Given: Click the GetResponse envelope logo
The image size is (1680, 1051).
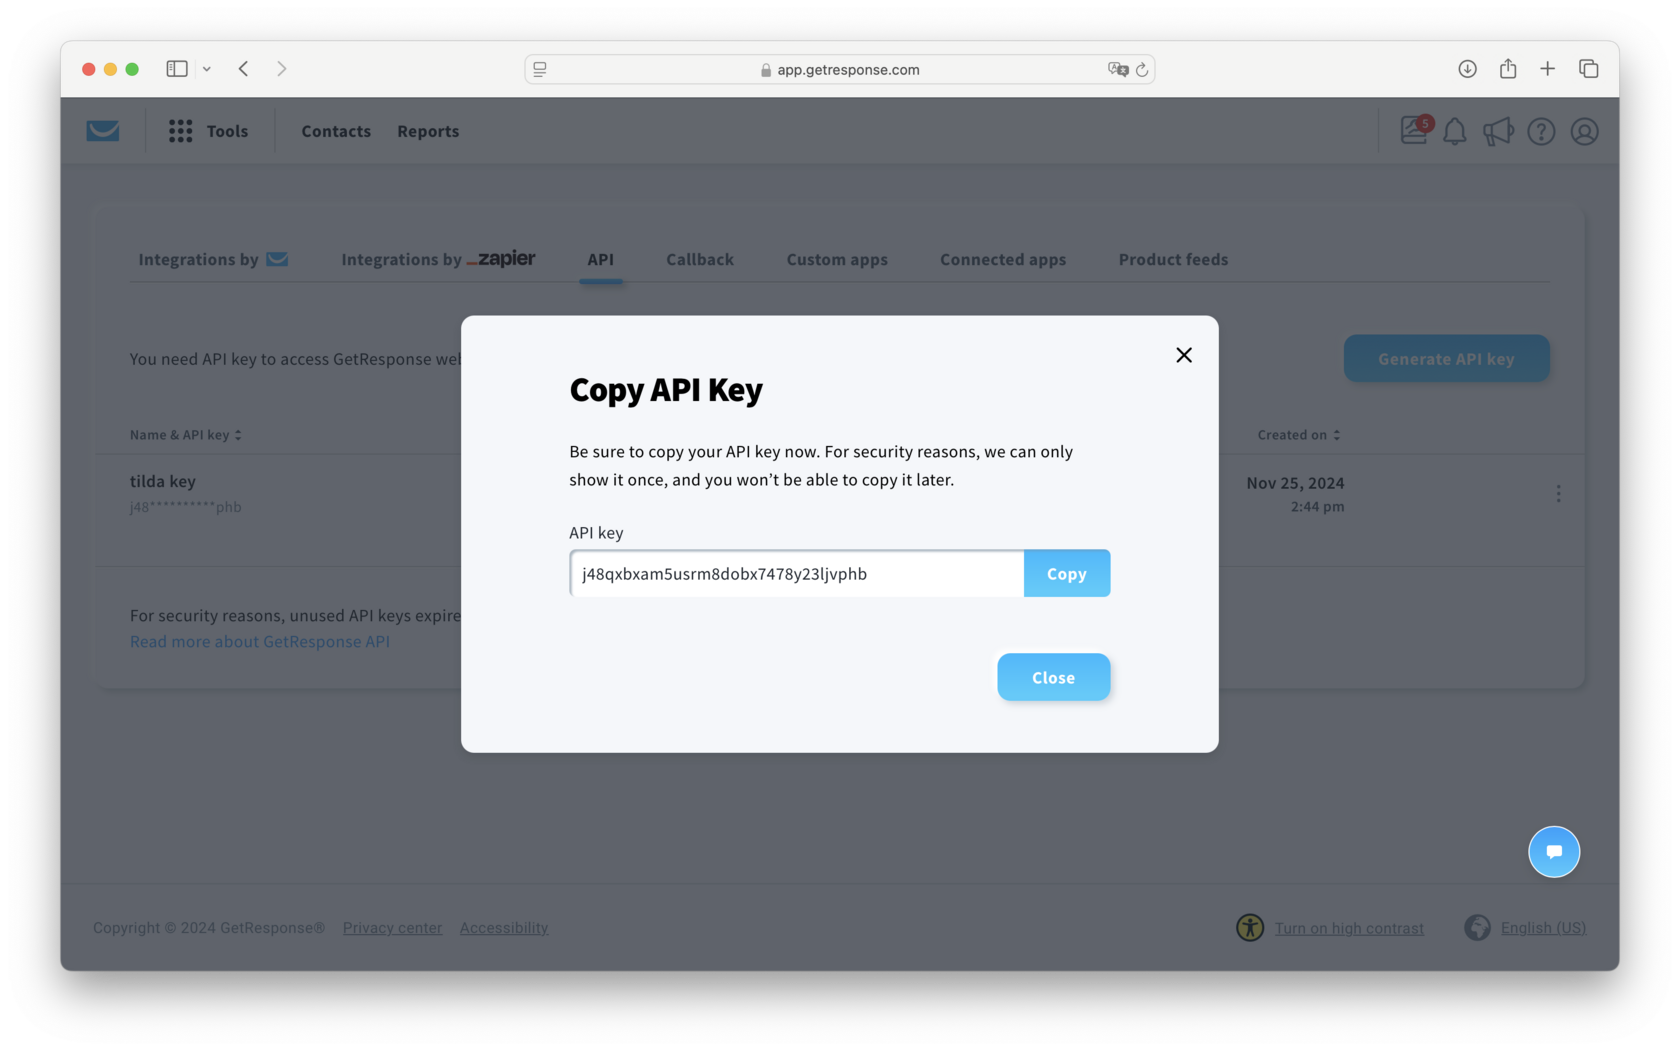Looking at the screenshot, I should pyautogui.click(x=103, y=130).
